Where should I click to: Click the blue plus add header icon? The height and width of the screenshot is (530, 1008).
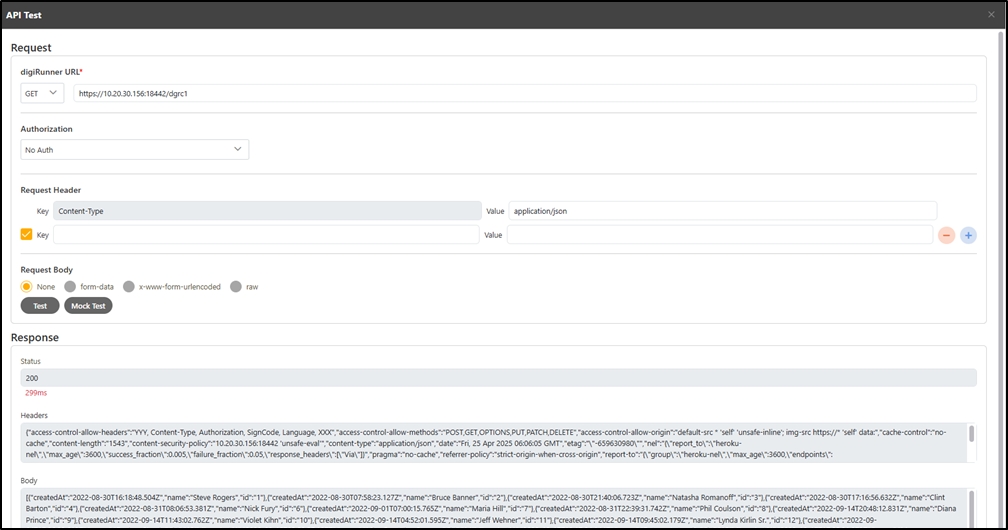click(x=968, y=235)
